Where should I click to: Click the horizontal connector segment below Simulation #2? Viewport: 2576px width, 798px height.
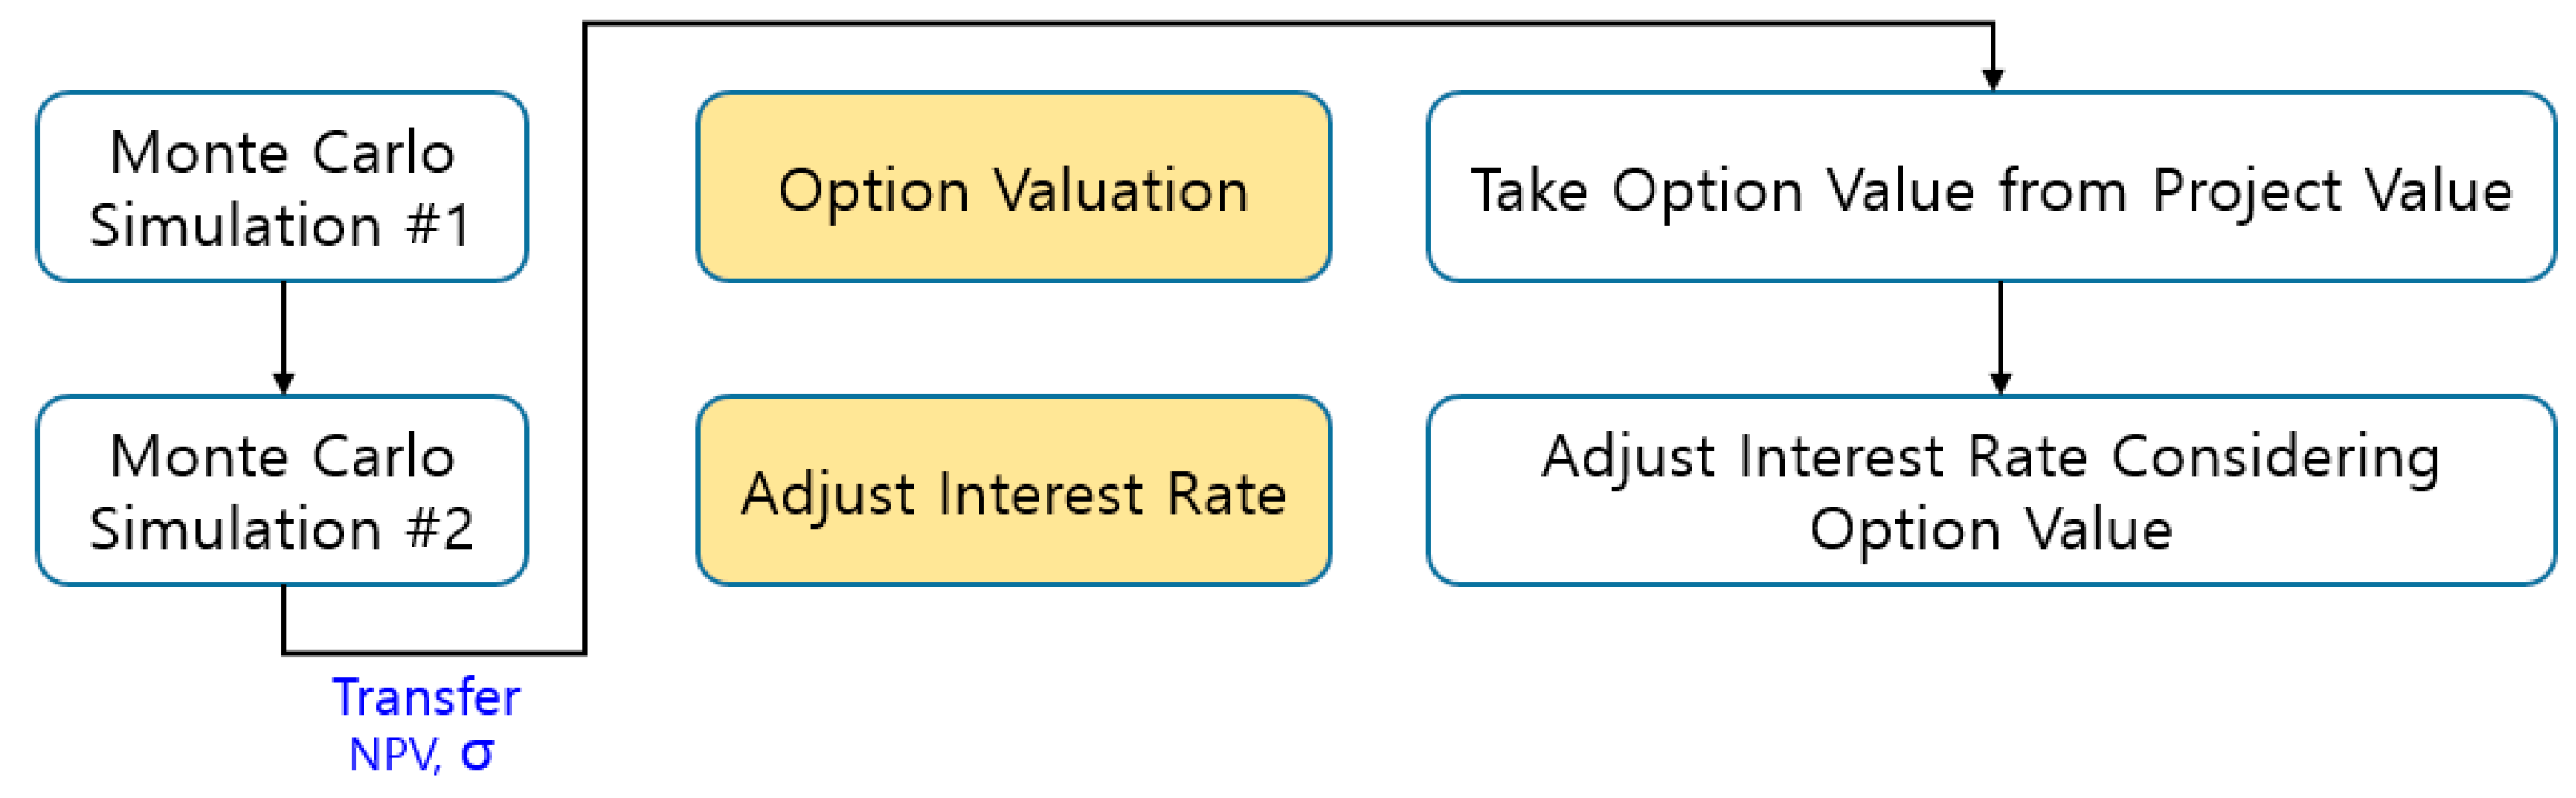pyautogui.click(x=434, y=653)
